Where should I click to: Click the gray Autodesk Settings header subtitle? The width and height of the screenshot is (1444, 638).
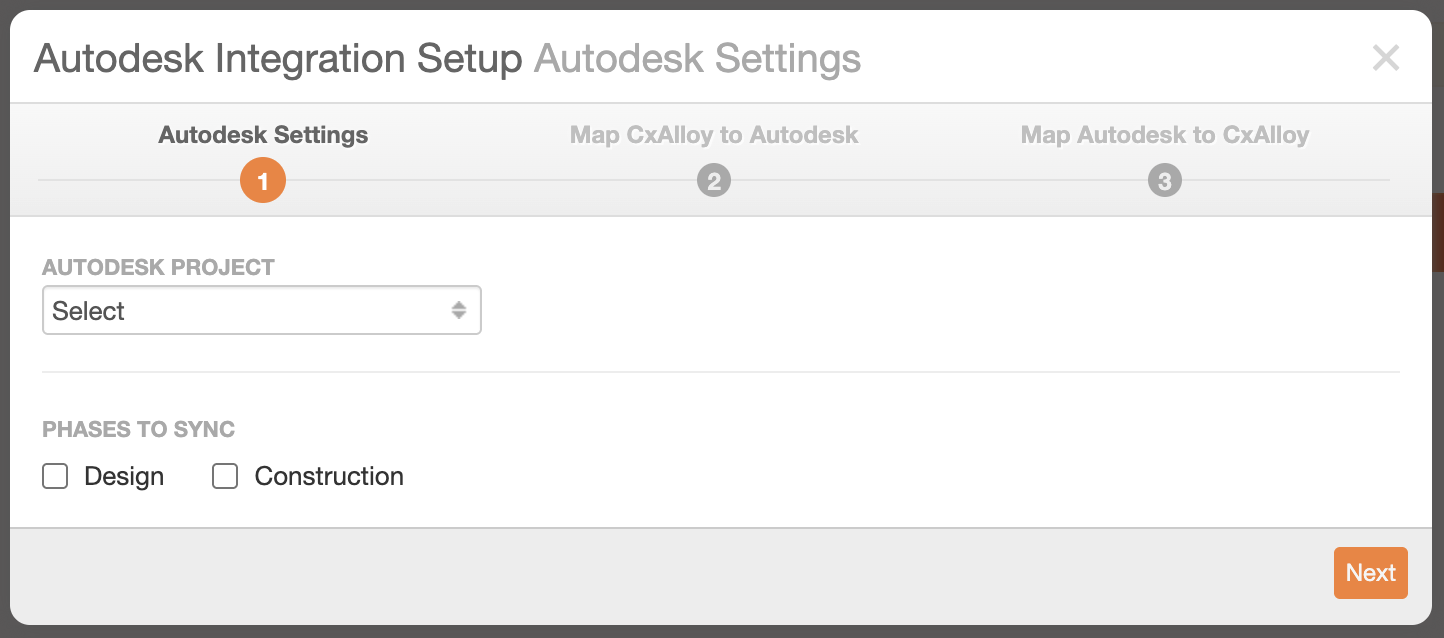[697, 59]
